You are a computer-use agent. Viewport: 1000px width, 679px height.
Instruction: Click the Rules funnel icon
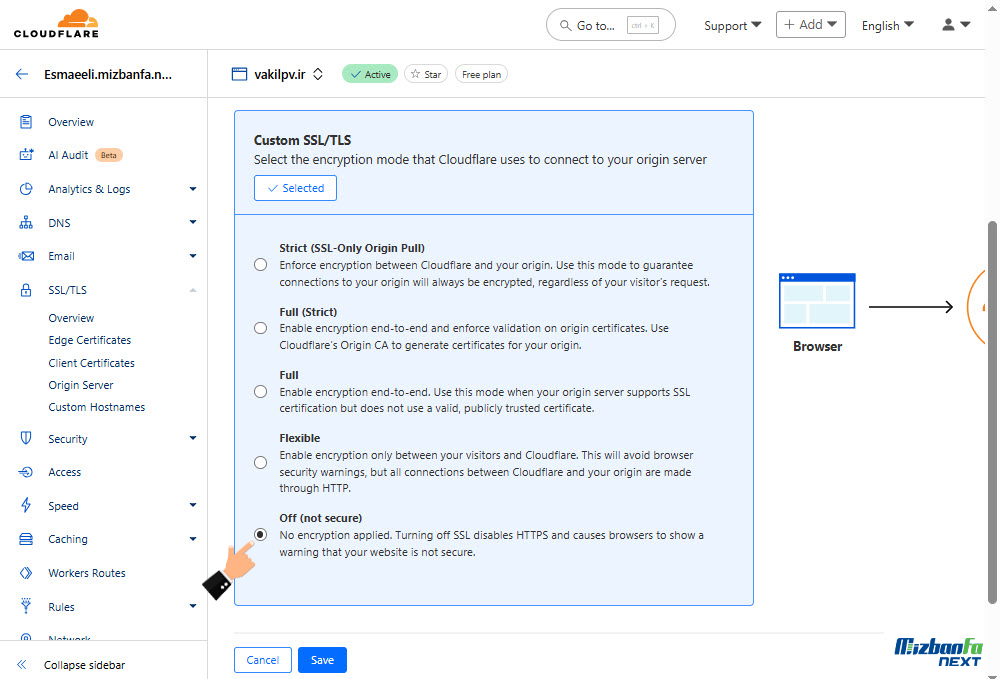[26, 606]
